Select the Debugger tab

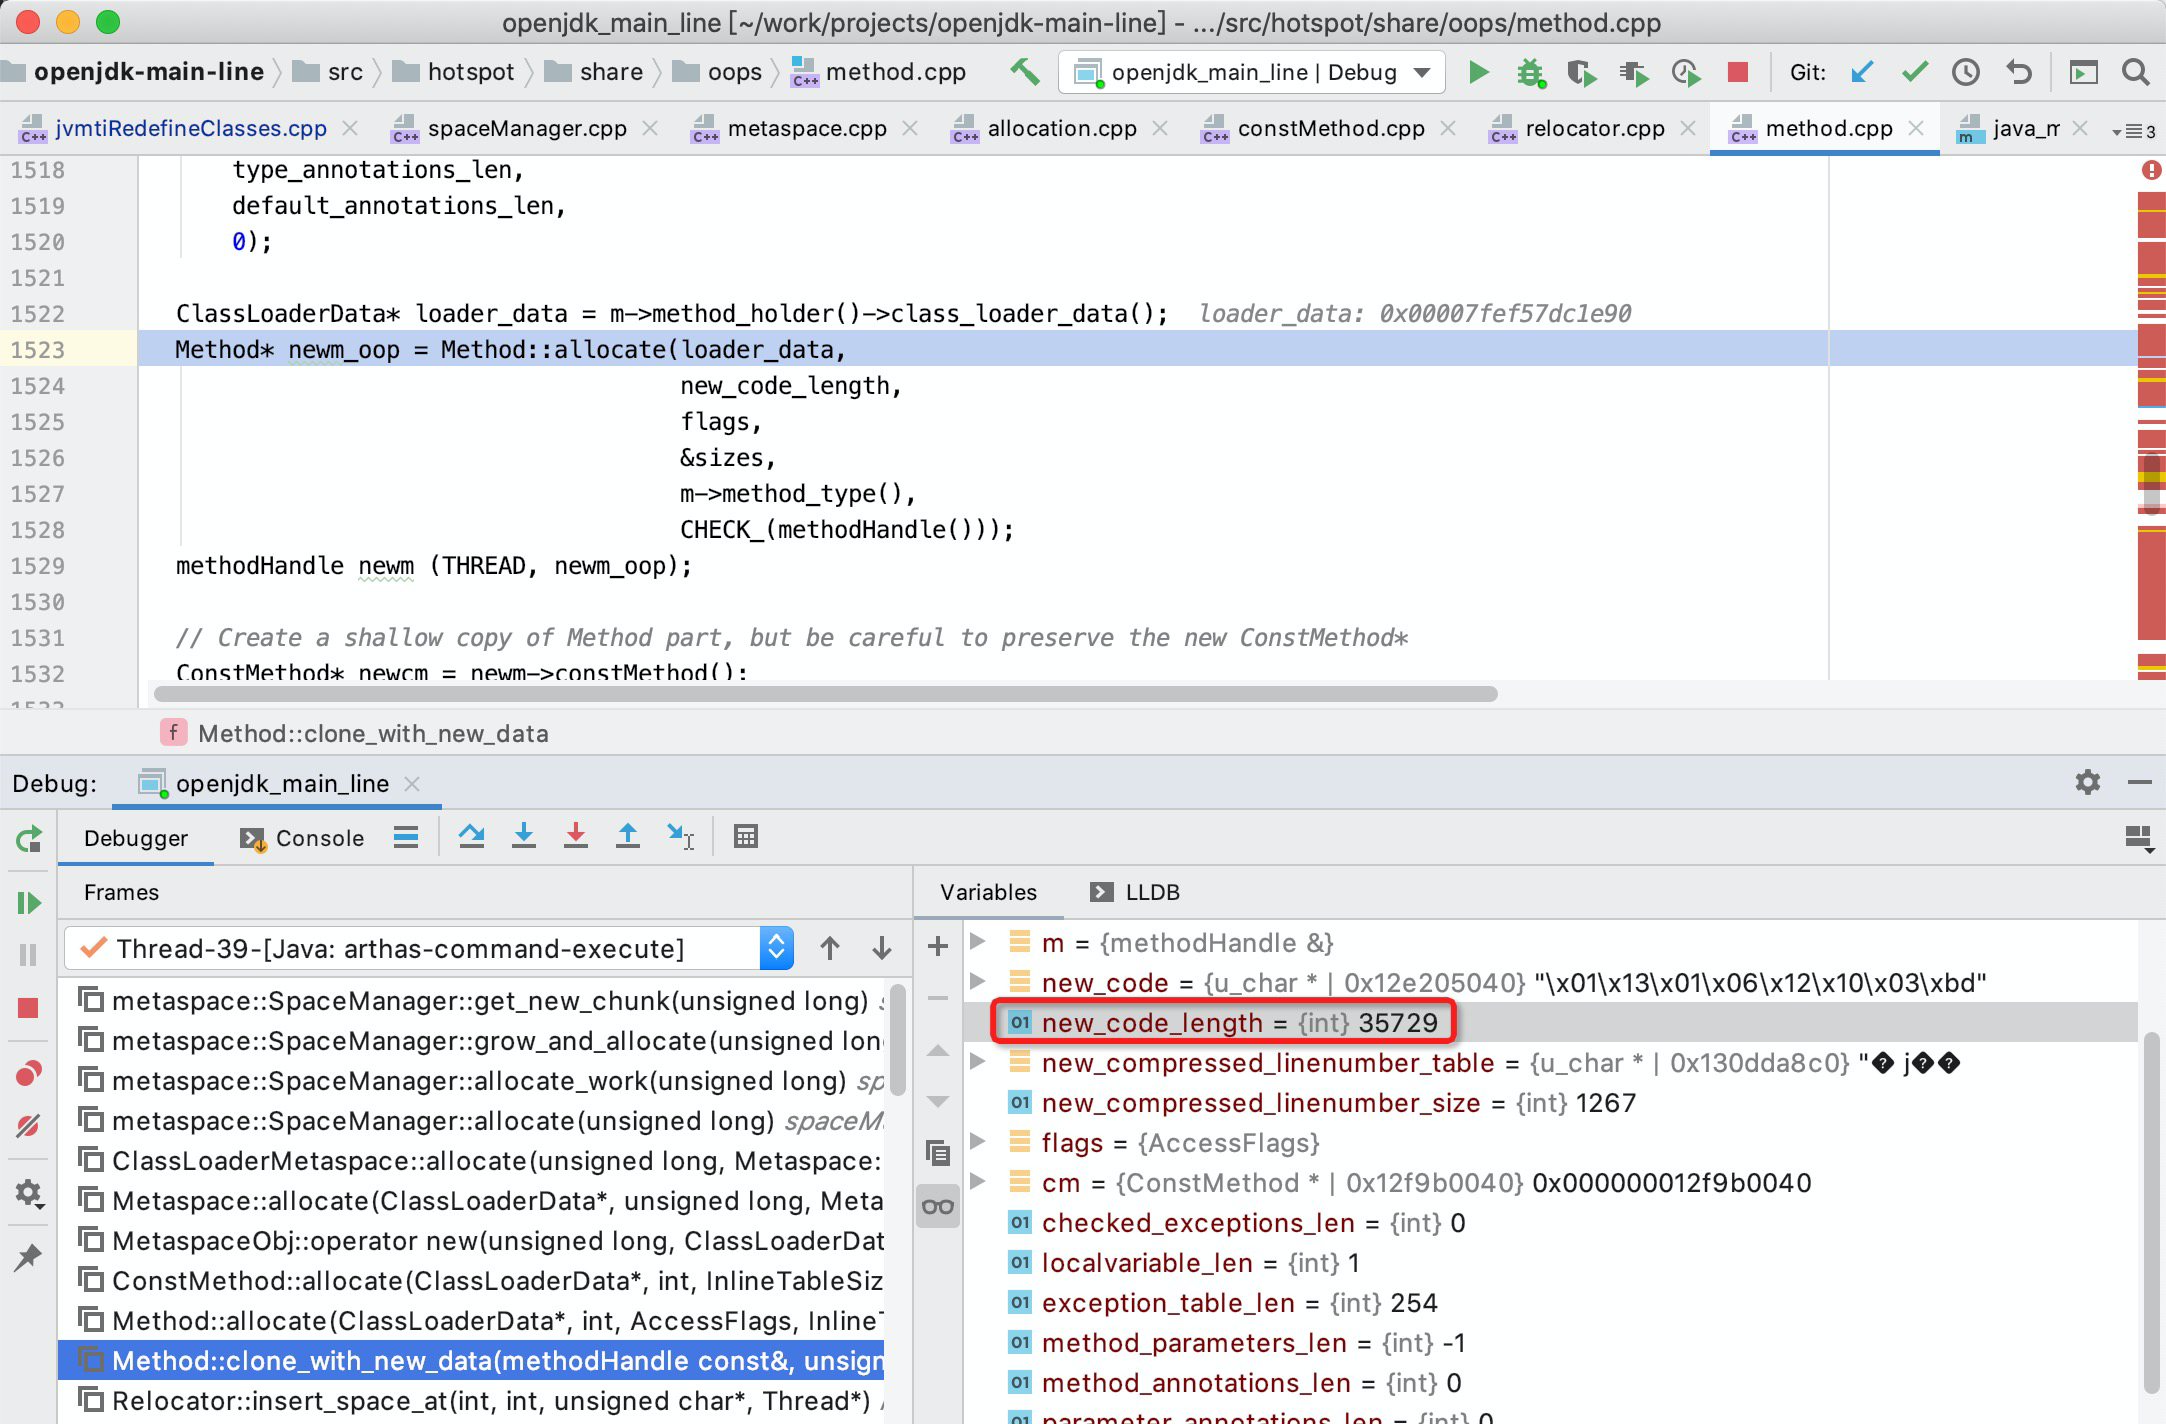136,838
